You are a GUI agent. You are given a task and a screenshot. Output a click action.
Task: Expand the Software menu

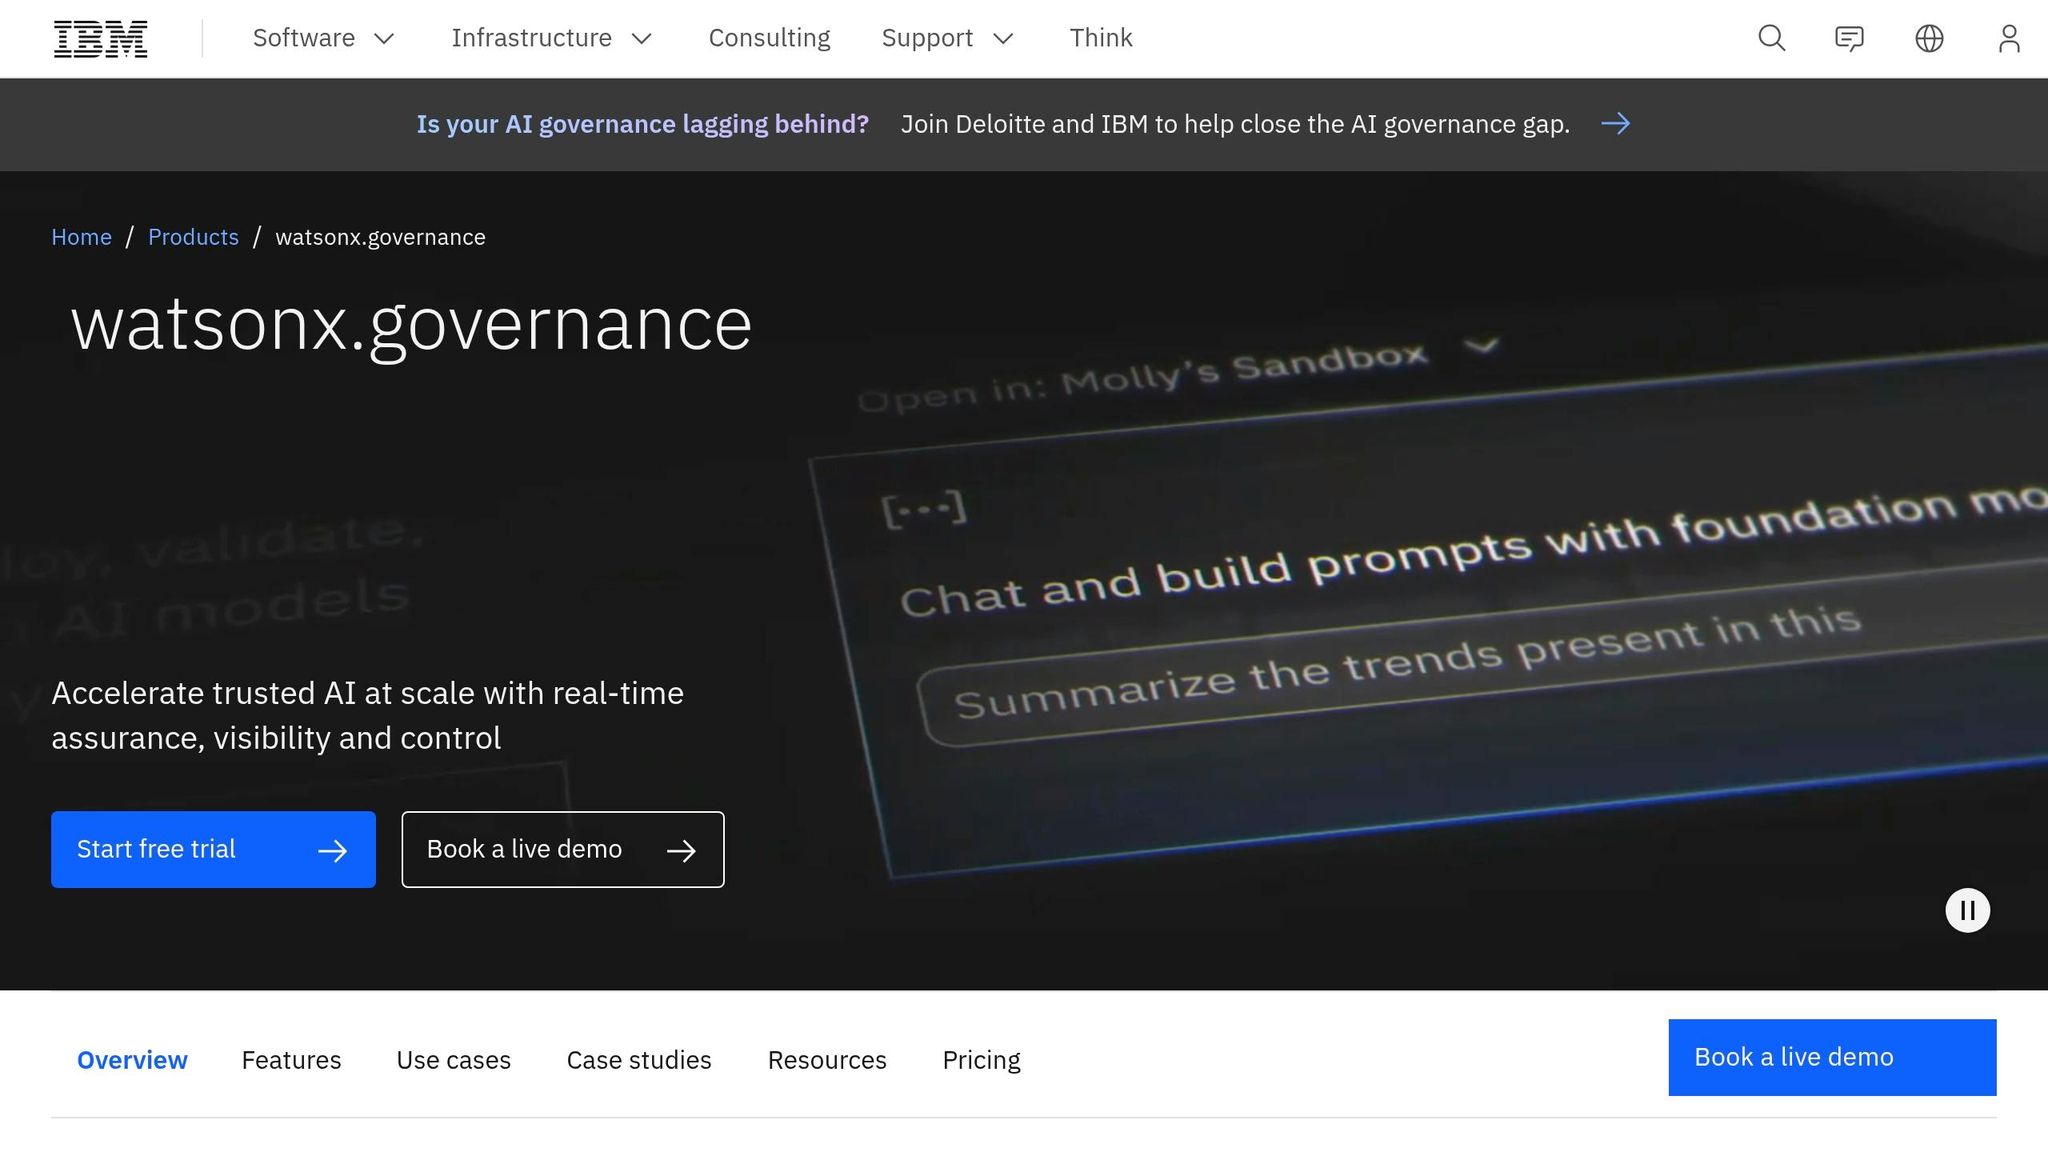[x=323, y=38]
